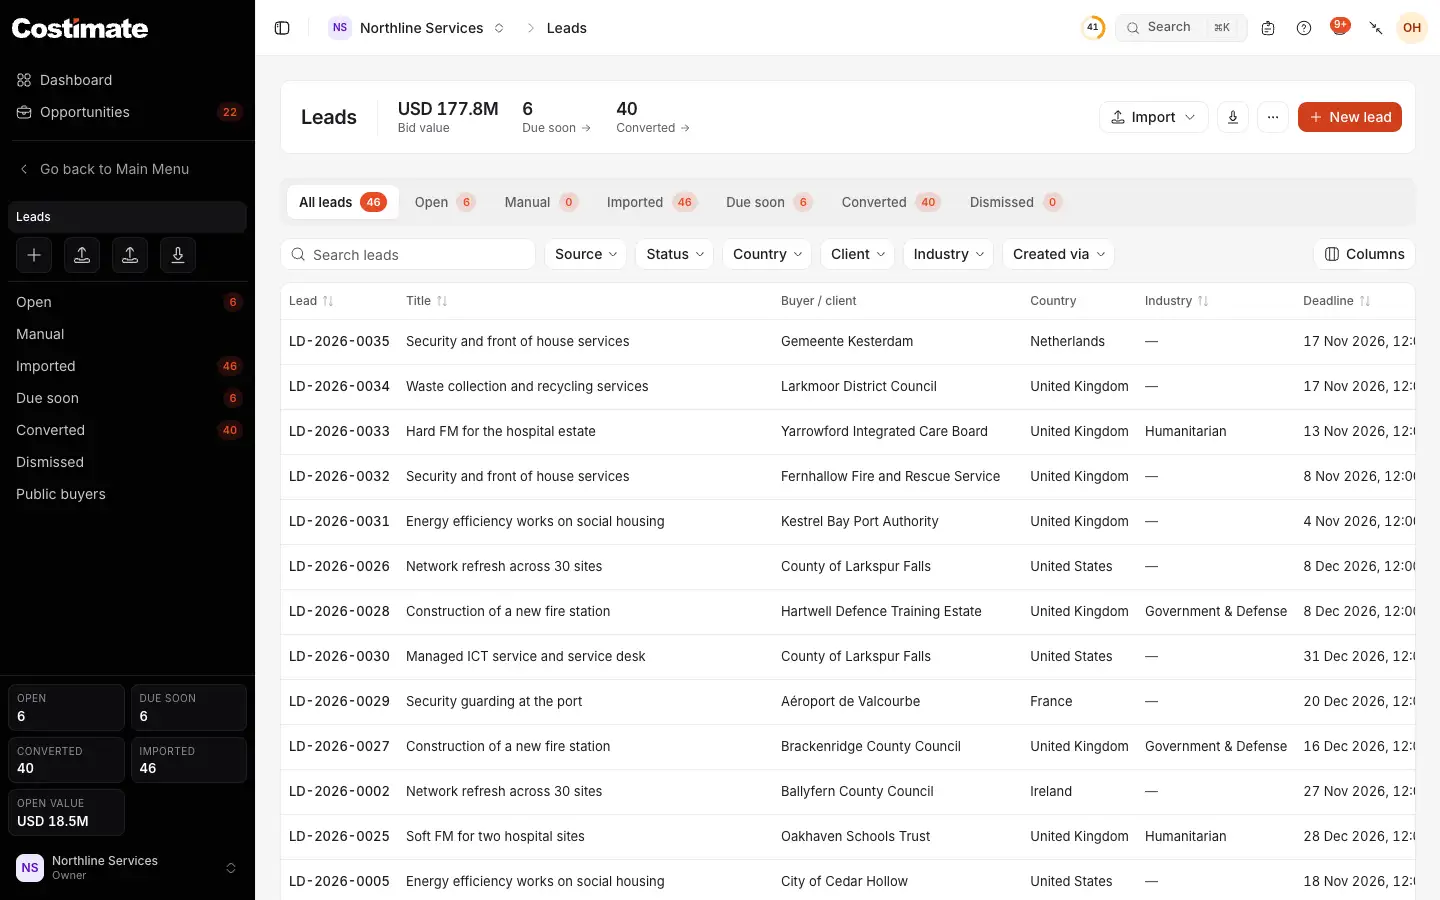Sort the table by Lead column
The image size is (1440, 900).
[x=311, y=301]
